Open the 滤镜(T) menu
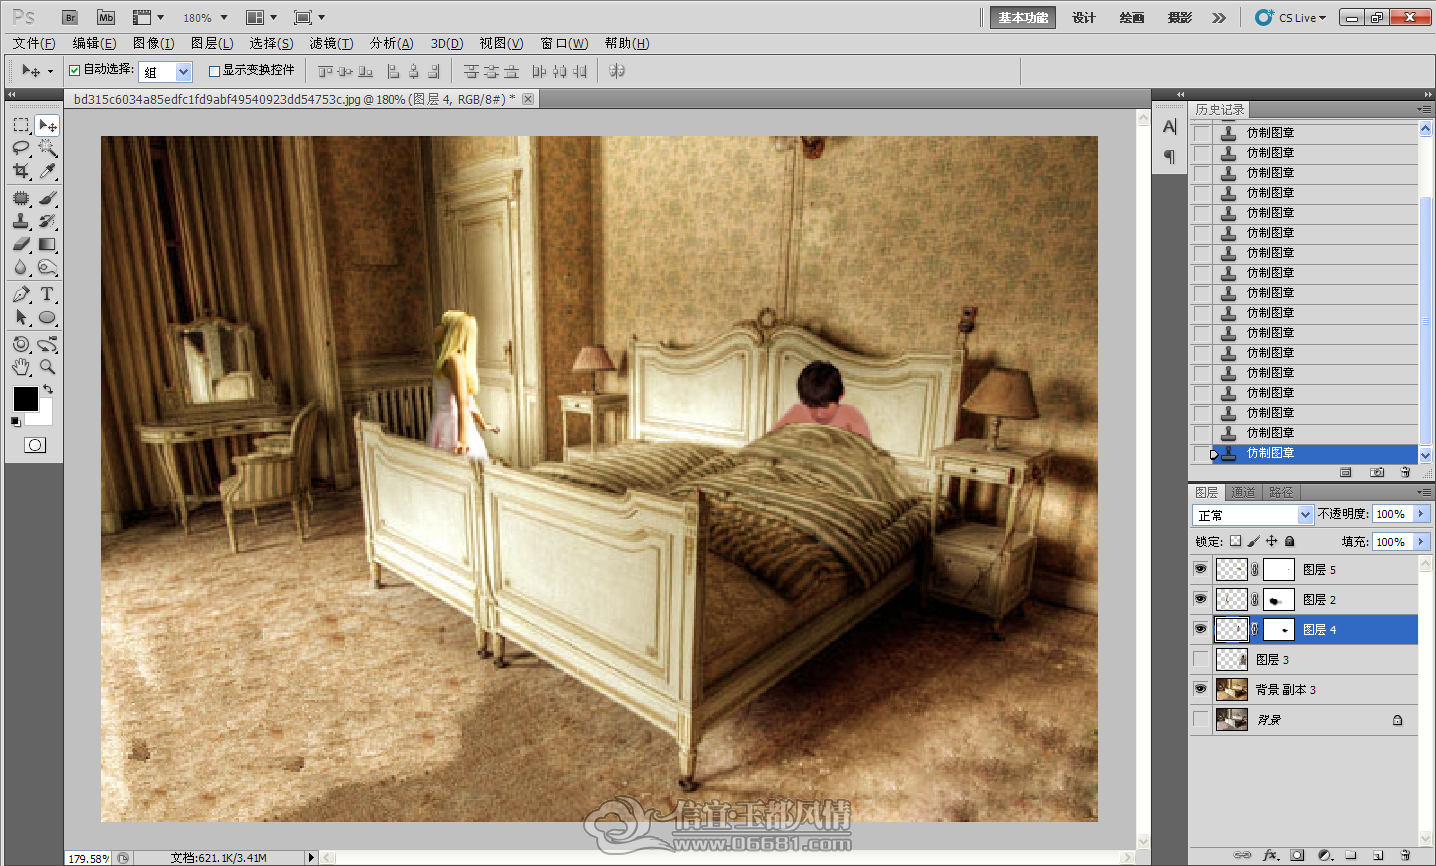Viewport: 1436px width, 866px height. coord(331,43)
